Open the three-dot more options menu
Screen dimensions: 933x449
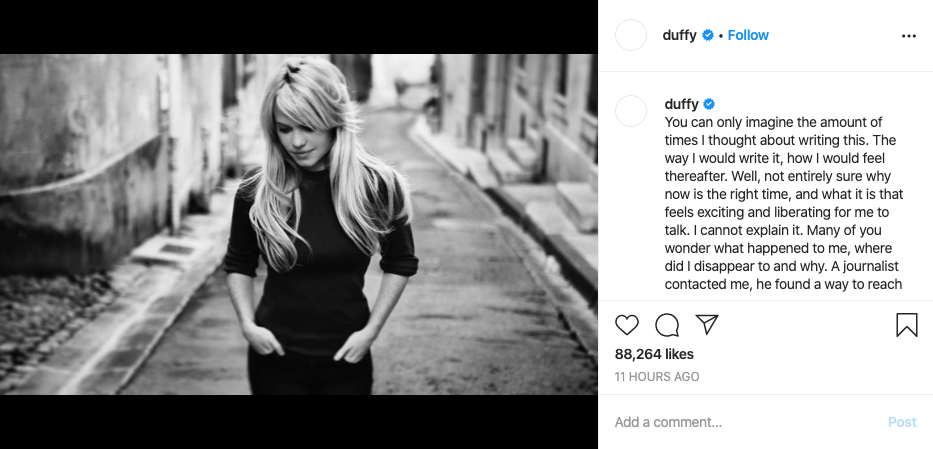[x=909, y=36]
